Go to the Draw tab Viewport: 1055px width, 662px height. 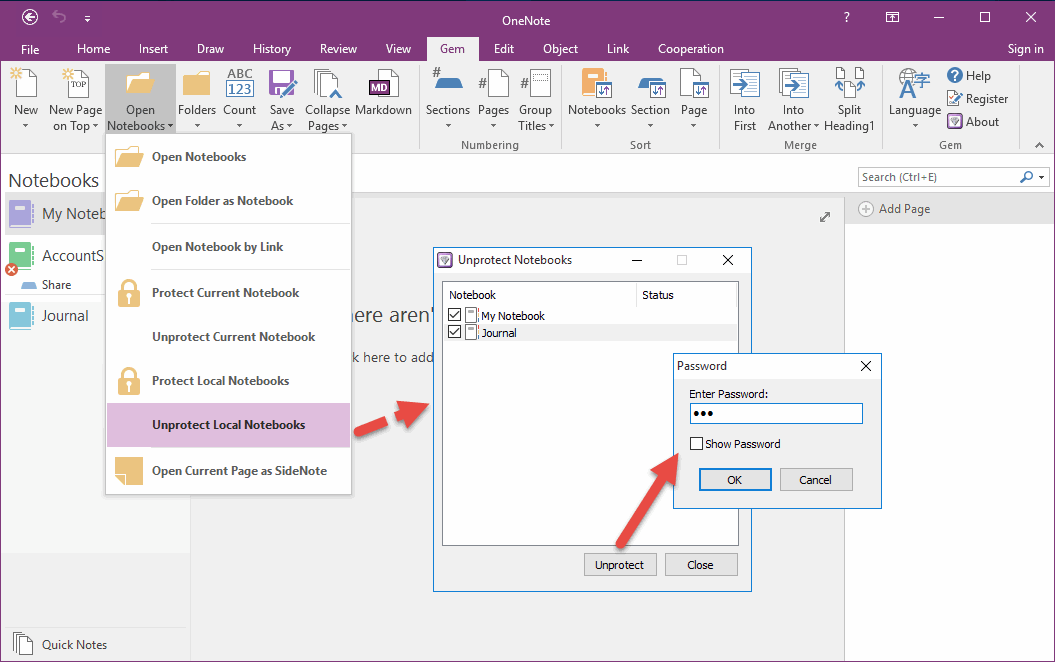211,49
